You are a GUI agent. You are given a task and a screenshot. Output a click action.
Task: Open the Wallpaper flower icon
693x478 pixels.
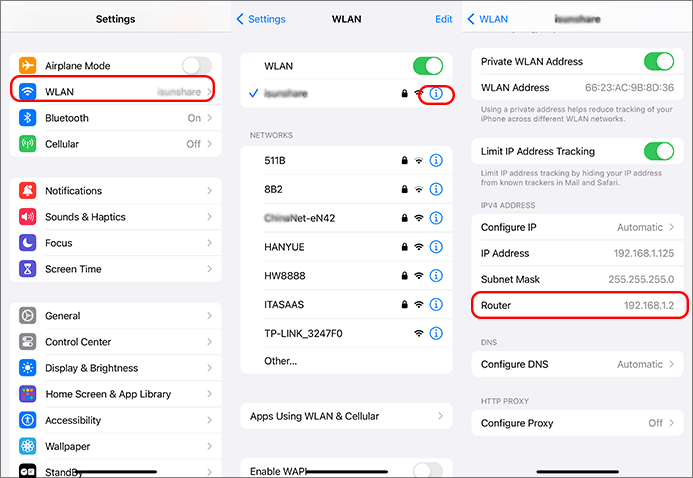click(x=27, y=446)
